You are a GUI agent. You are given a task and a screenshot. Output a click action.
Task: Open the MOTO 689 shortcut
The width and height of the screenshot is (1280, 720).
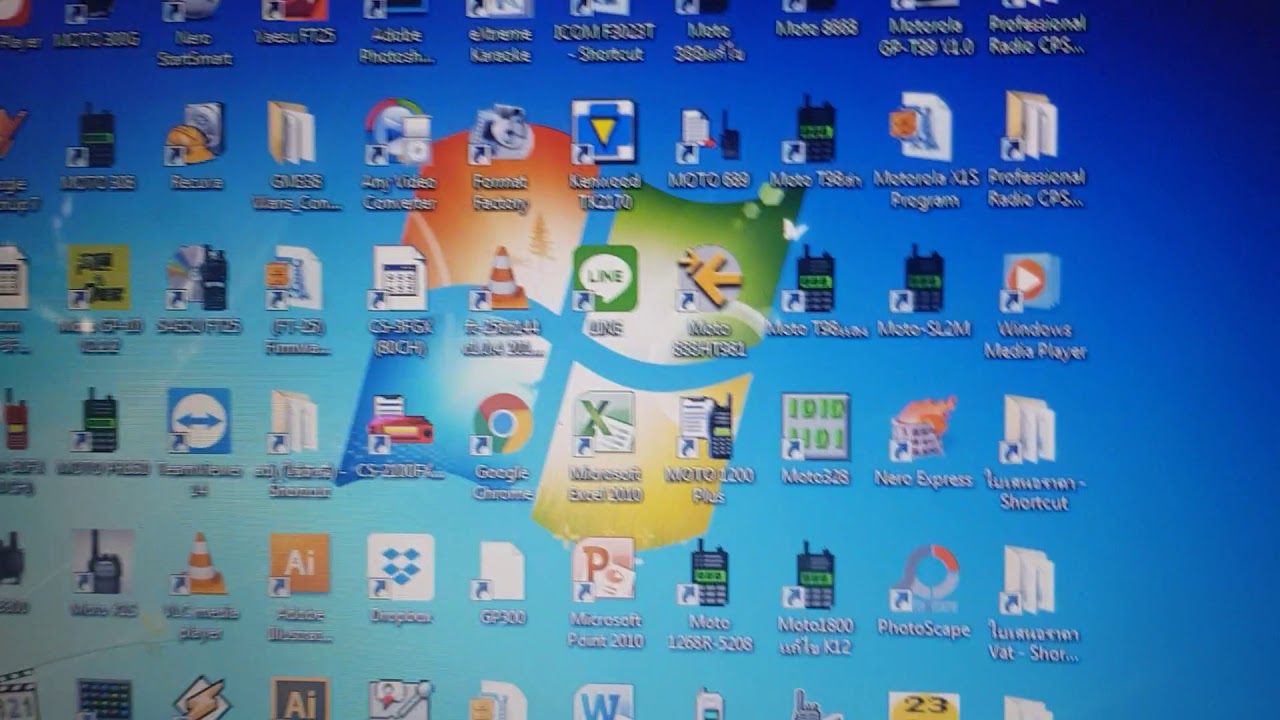(709, 135)
